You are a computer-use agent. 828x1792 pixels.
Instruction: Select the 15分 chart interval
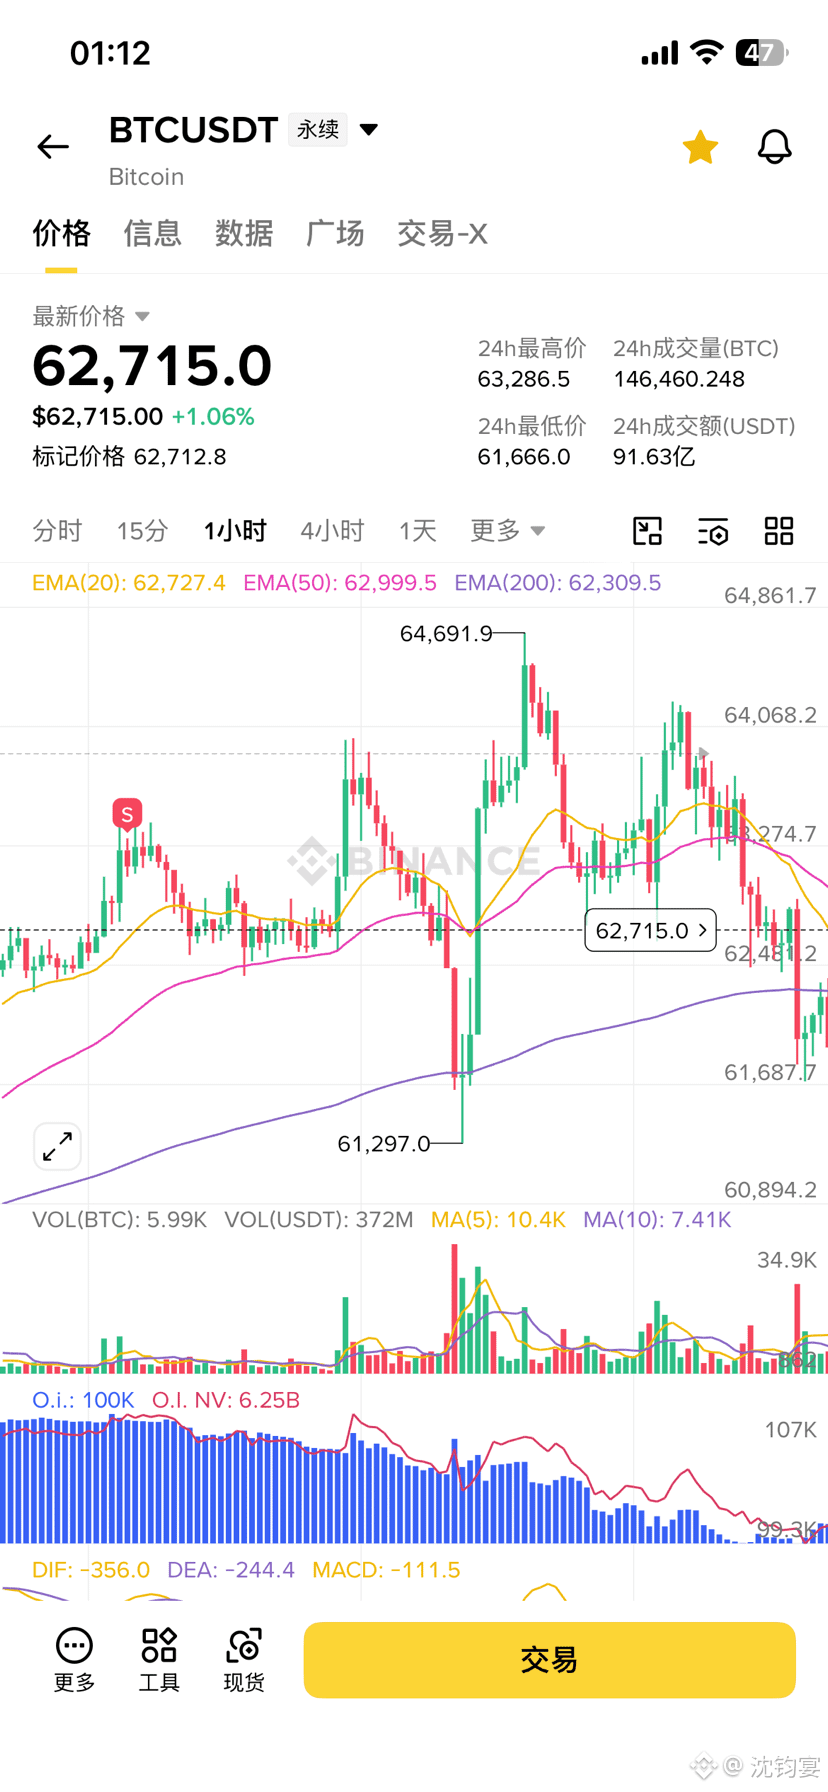pos(142,531)
